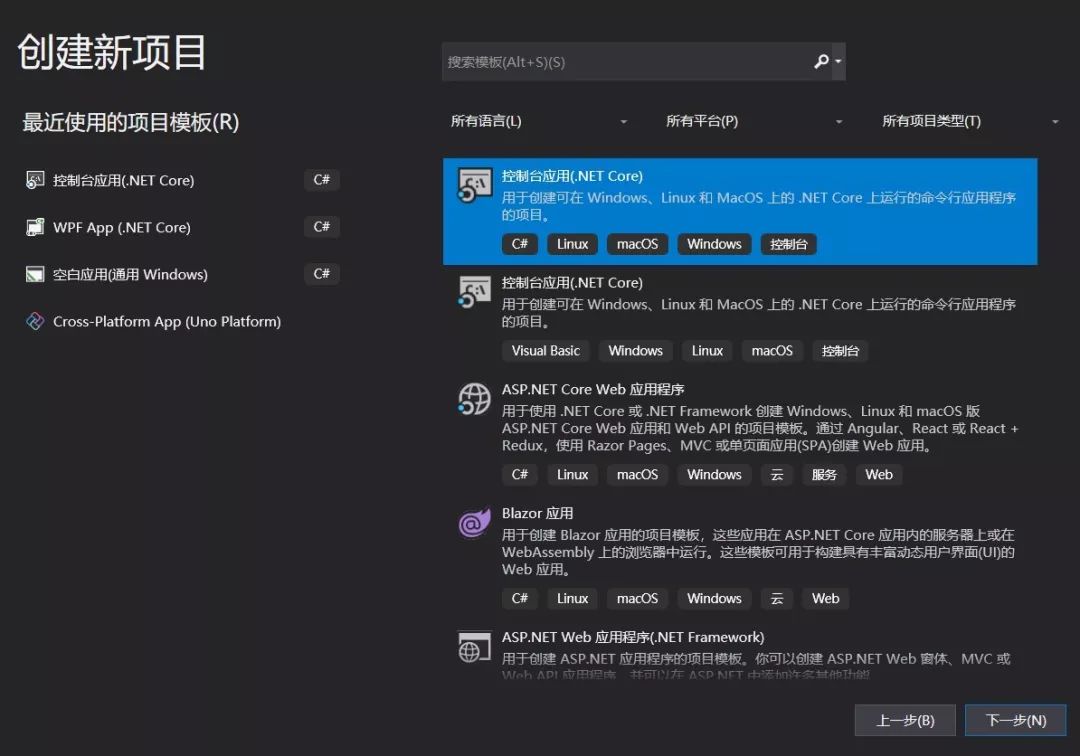Open the 所有语言(L) language filter

click(539, 121)
